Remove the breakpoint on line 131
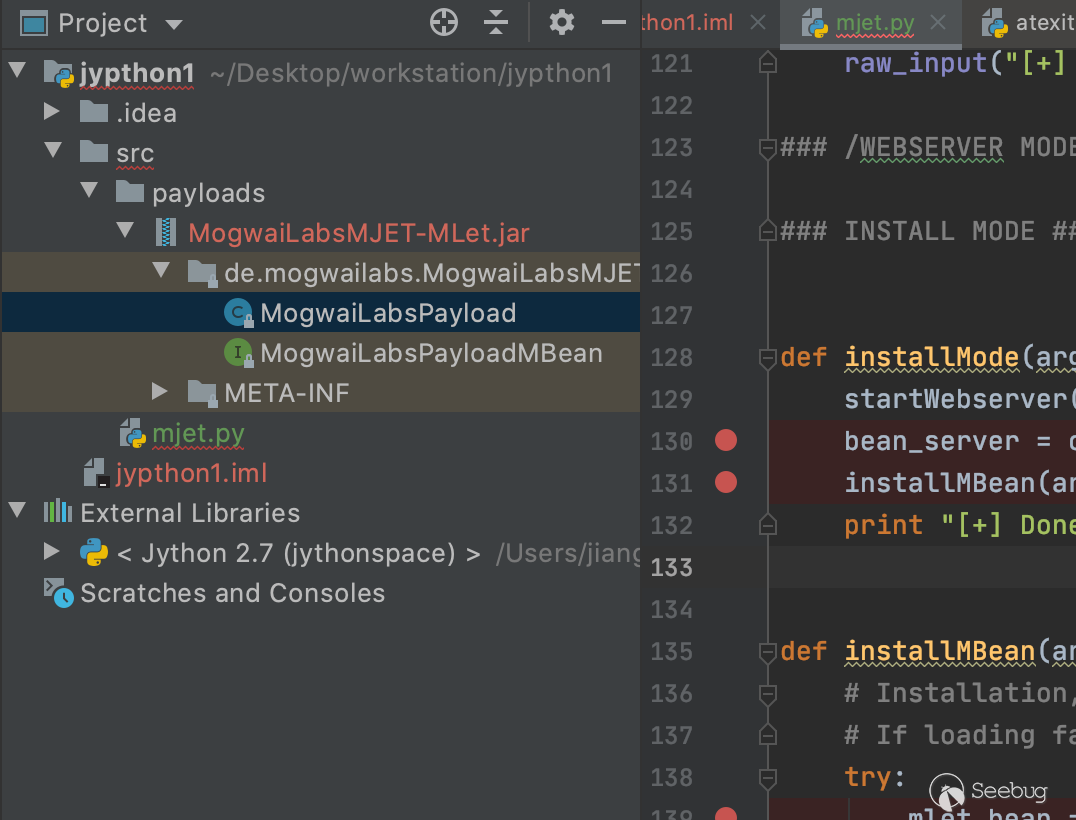Viewport: 1076px width, 820px height. [726, 483]
